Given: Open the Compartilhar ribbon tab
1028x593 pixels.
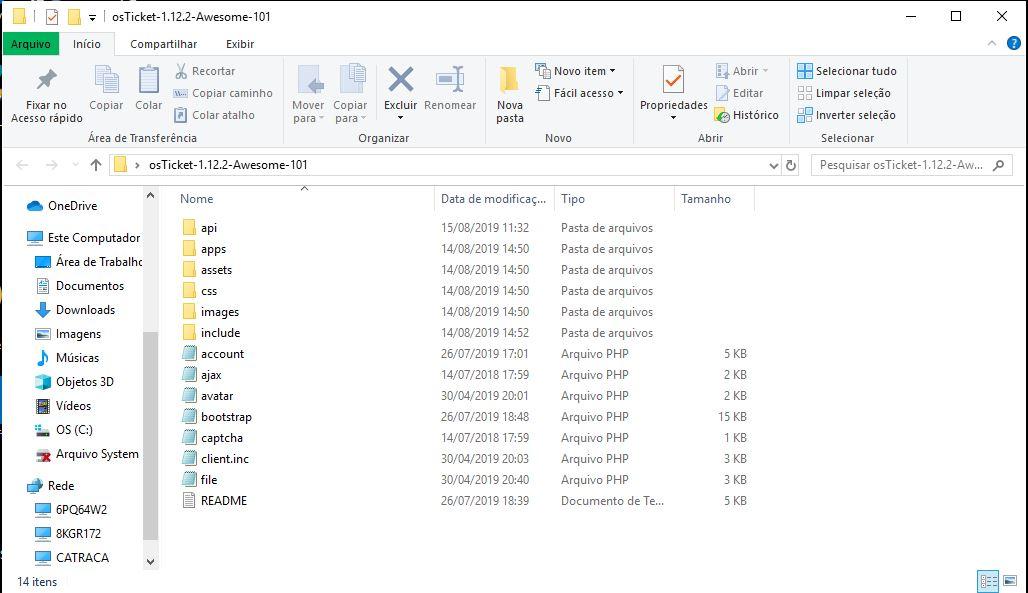Looking at the screenshot, I should point(163,44).
